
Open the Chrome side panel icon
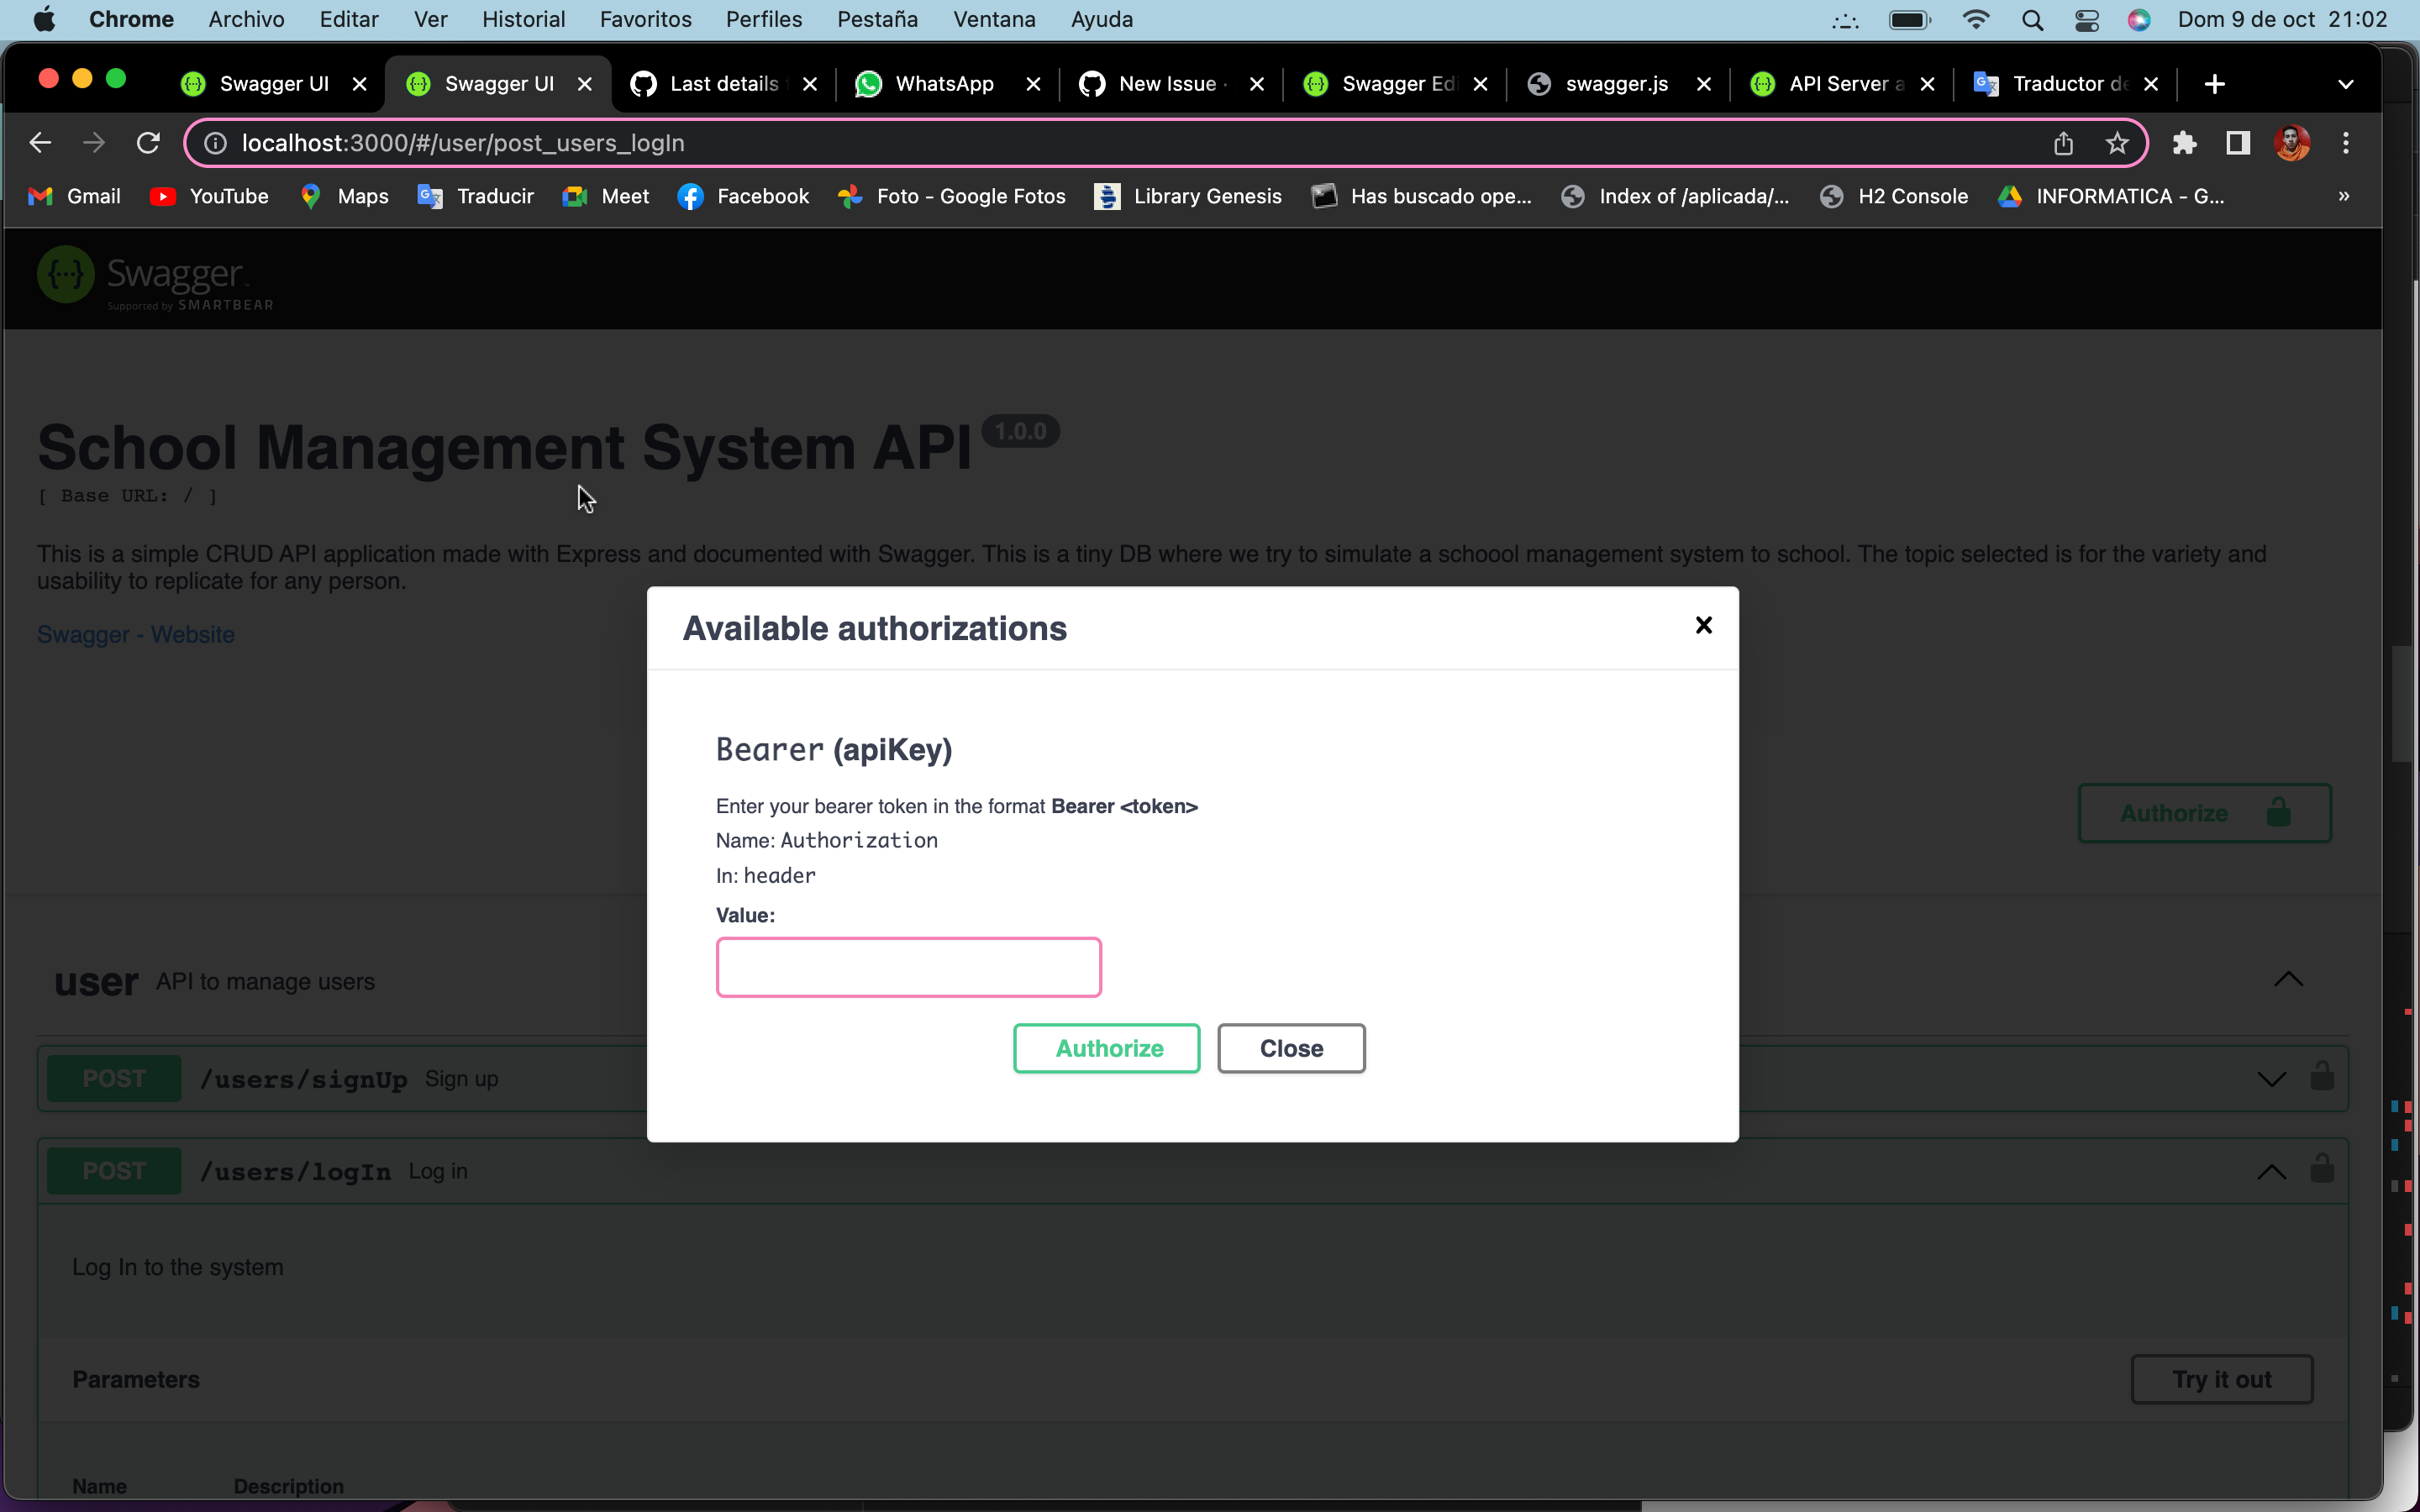[2238, 143]
